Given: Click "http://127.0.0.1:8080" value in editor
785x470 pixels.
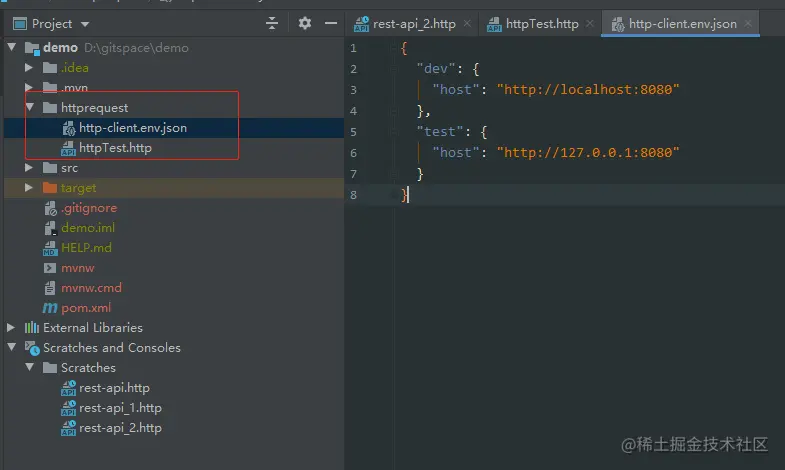Looking at the screenshot, I should (588, 153).
